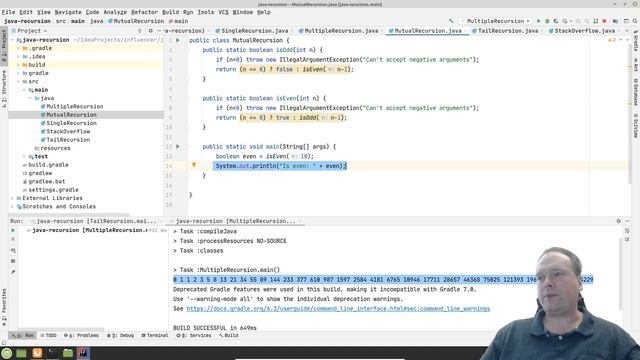Click the run gutter icon beside class MutualRecursion
640x360 pixels.
click(x=178, y=40)
